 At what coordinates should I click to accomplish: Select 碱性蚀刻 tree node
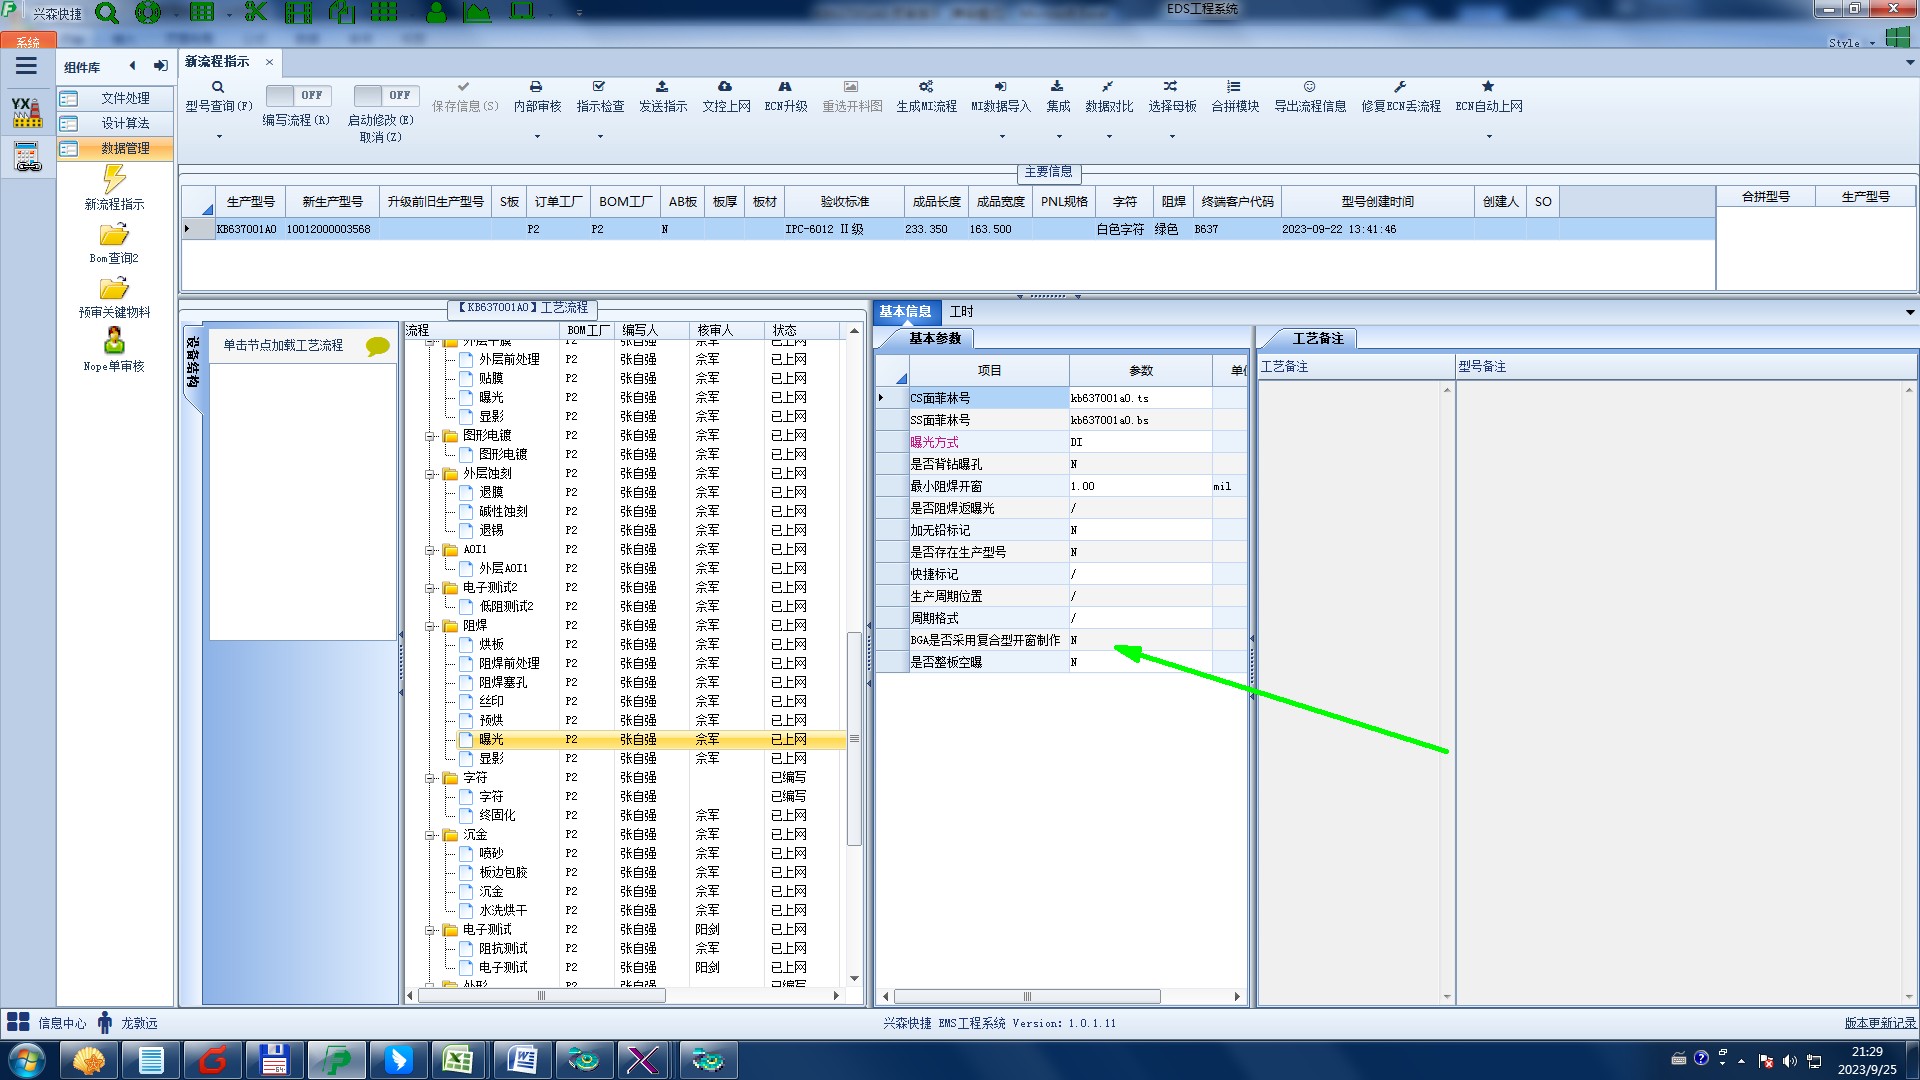[x=503, y=512]
